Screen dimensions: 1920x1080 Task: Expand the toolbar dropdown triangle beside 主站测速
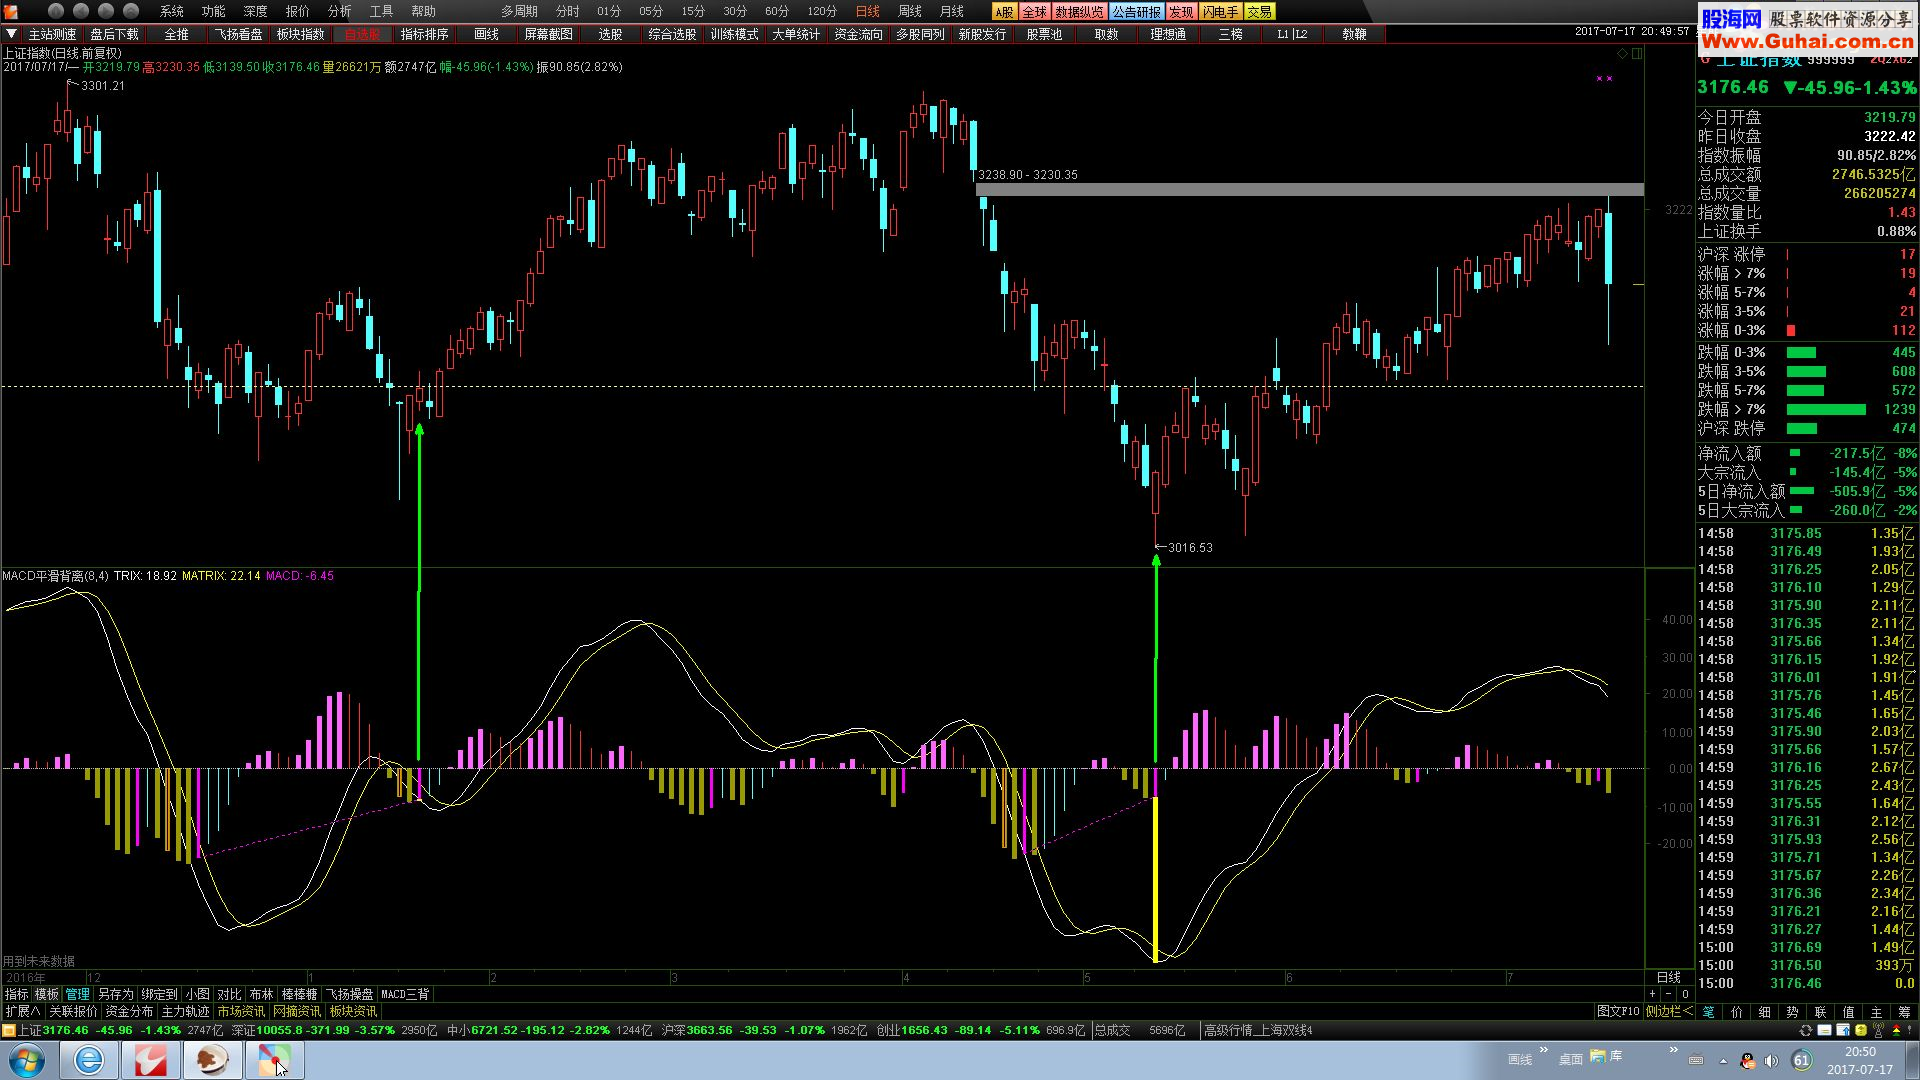coord(11,34)
